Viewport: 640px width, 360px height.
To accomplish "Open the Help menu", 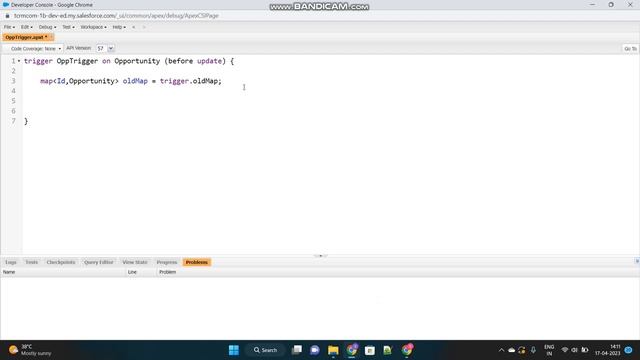I will pyautogui.click(x=119, y=27).
